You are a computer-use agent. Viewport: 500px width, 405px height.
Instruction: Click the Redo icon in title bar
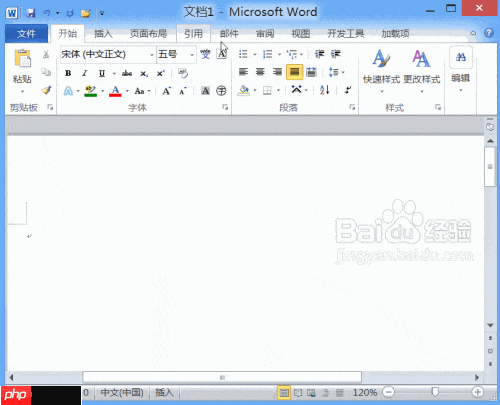coord(70,13)
